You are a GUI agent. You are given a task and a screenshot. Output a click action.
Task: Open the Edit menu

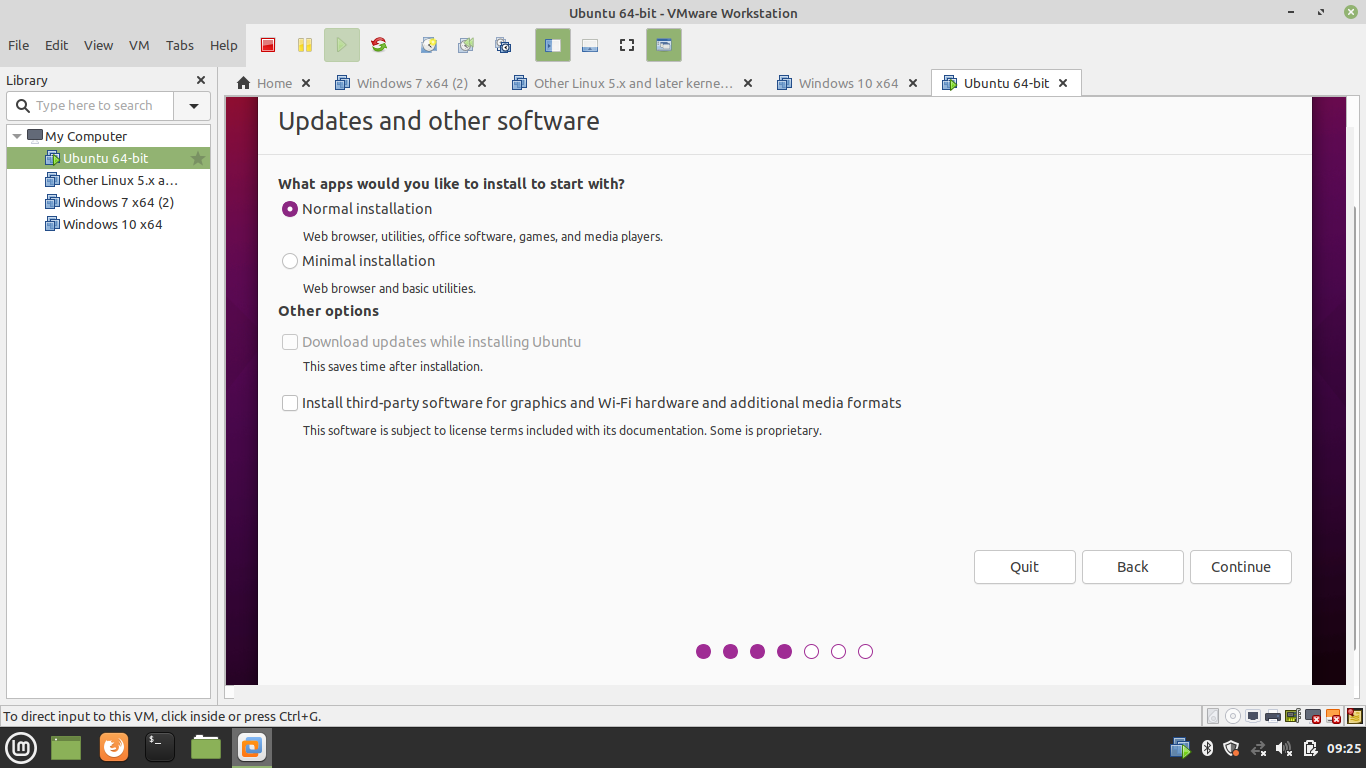pyautogui.click(x=56, y=45)
